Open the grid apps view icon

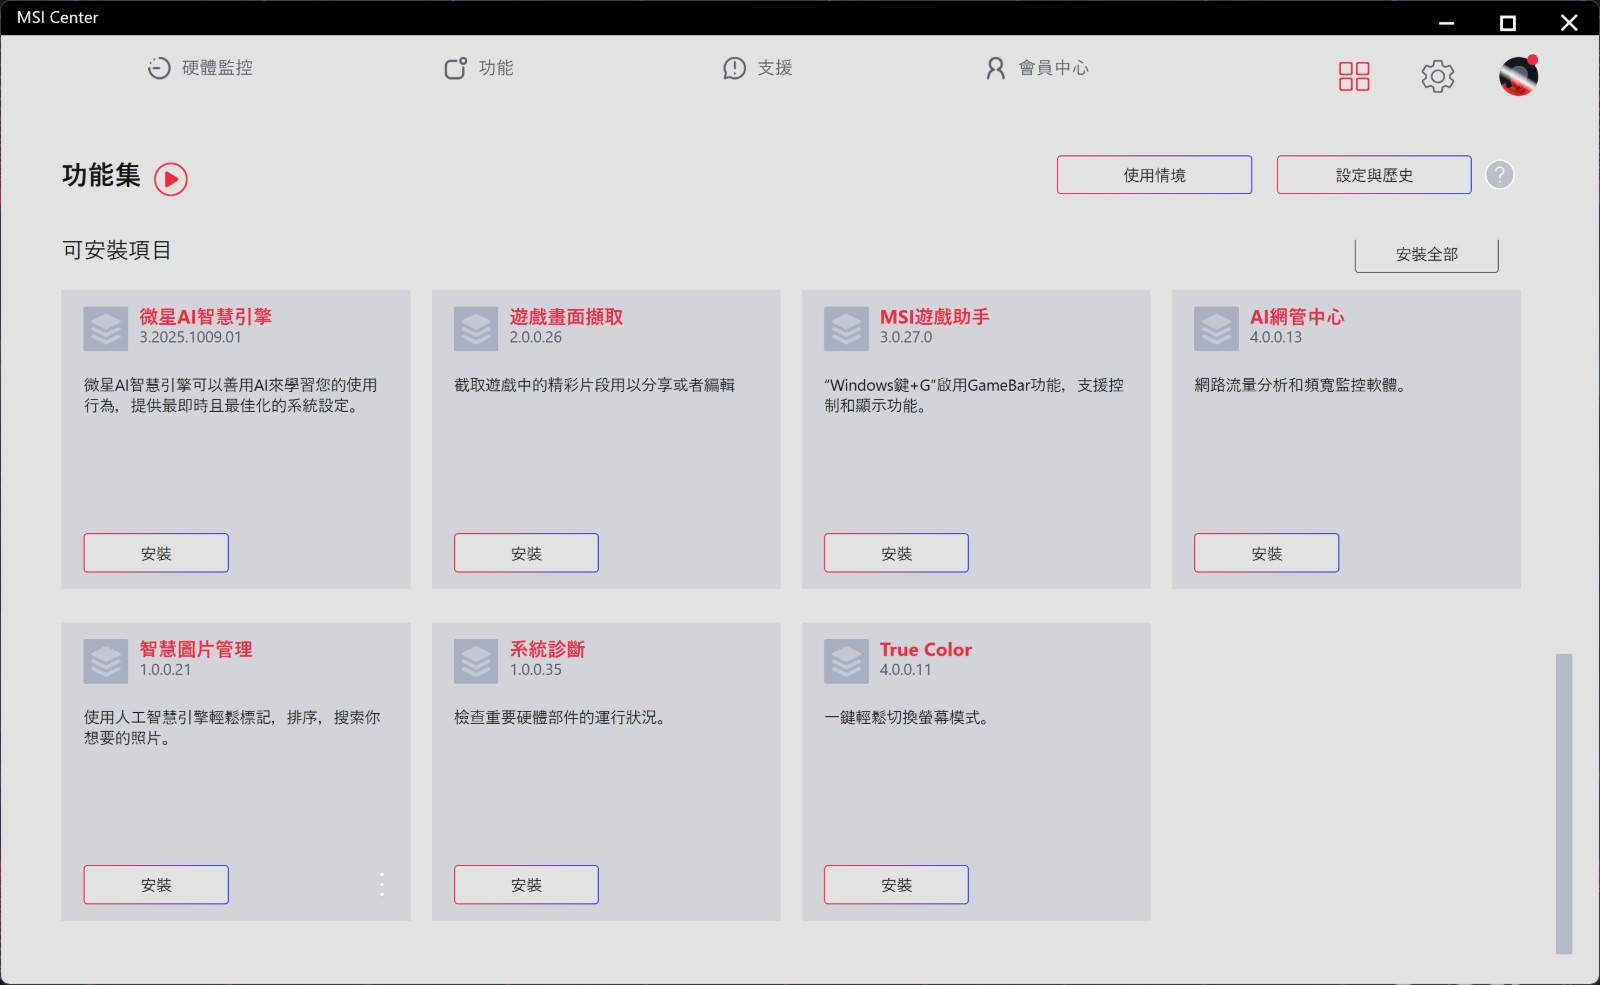1354,76
